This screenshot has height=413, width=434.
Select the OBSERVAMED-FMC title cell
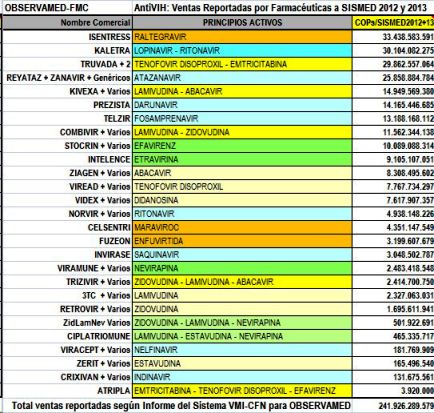click(68, 8)
